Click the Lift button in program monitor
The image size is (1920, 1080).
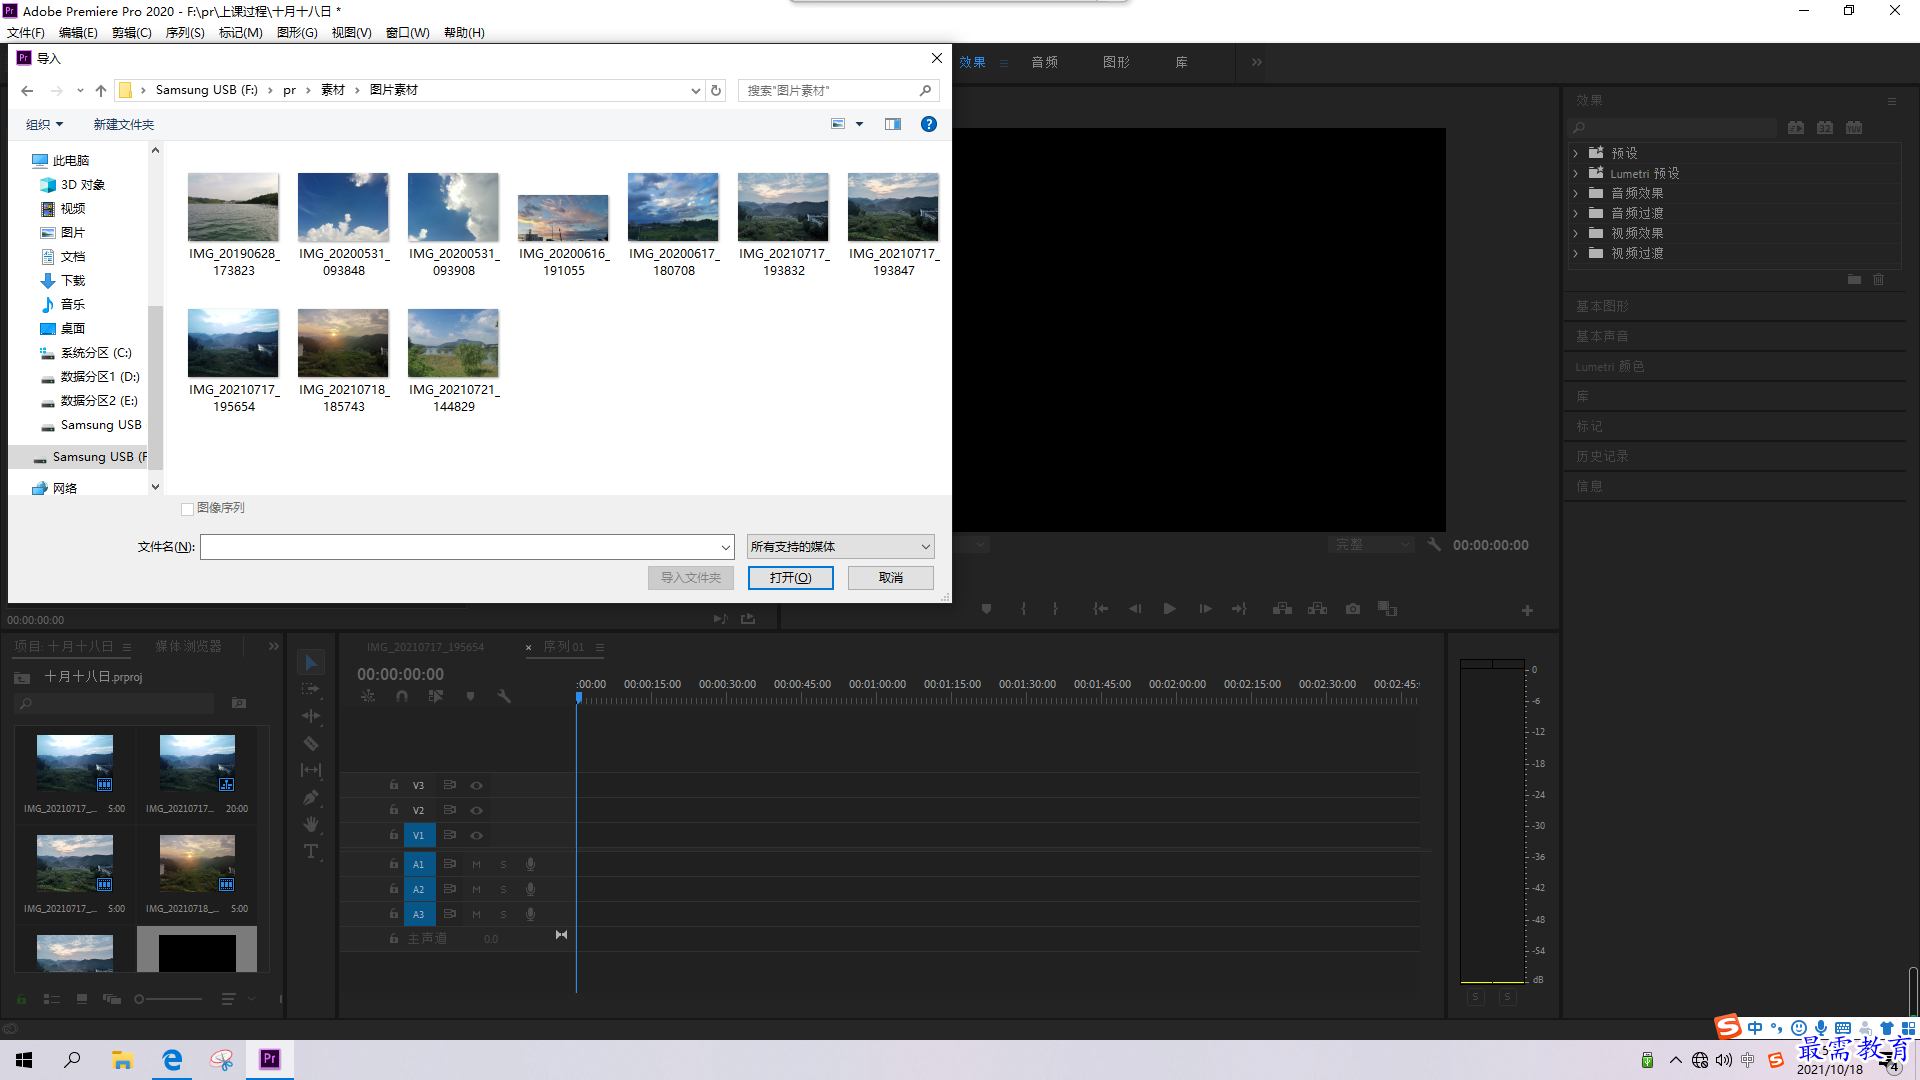1282,609
